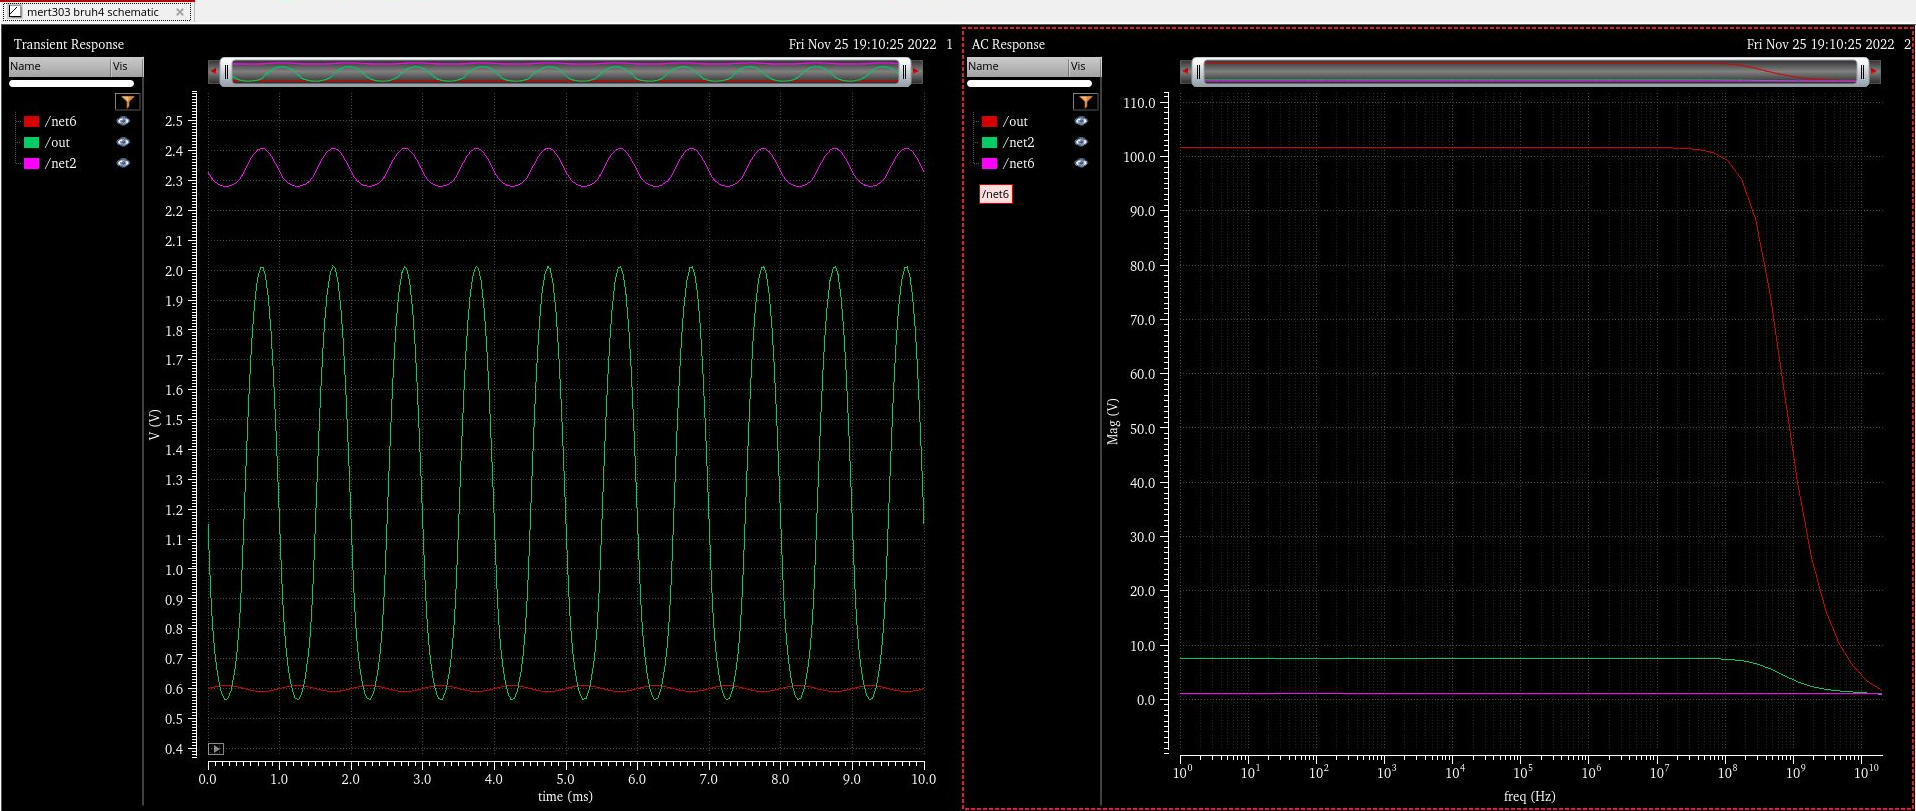Click the Mag (V) y-axis label
Image resolution: width=1916 pixels, height=811 pixels.
point(1112,421)
